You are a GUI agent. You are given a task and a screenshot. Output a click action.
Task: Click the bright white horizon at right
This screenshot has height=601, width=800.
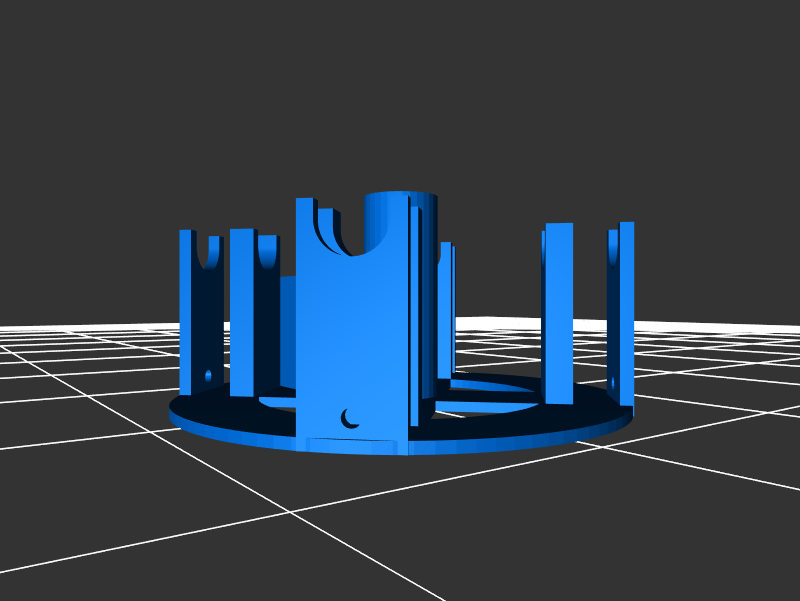click(720, 330)
